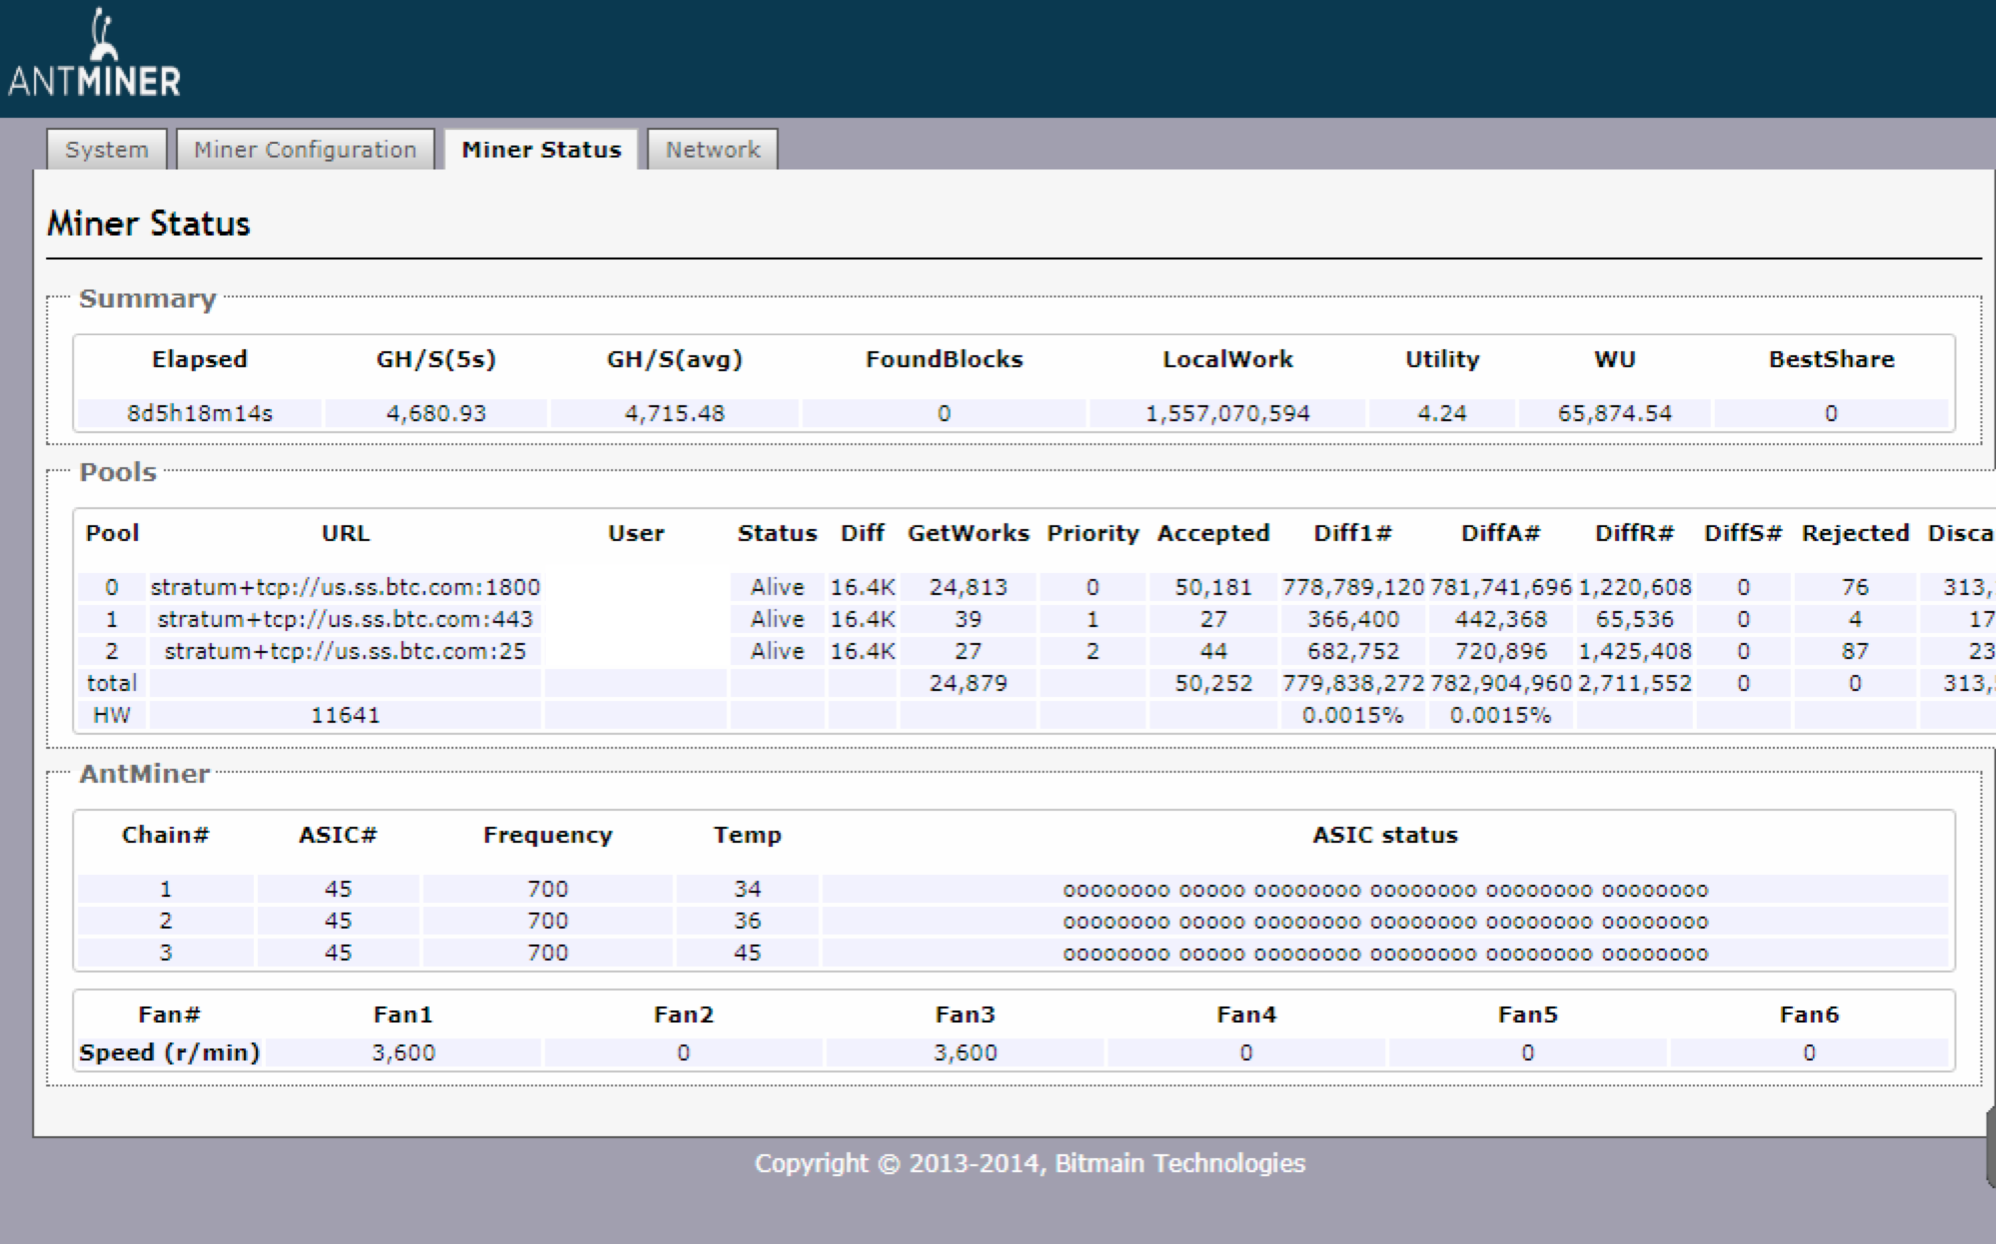Click the HW error count 11641
The image size is (1996, 1244).
[x=345, y=715]
